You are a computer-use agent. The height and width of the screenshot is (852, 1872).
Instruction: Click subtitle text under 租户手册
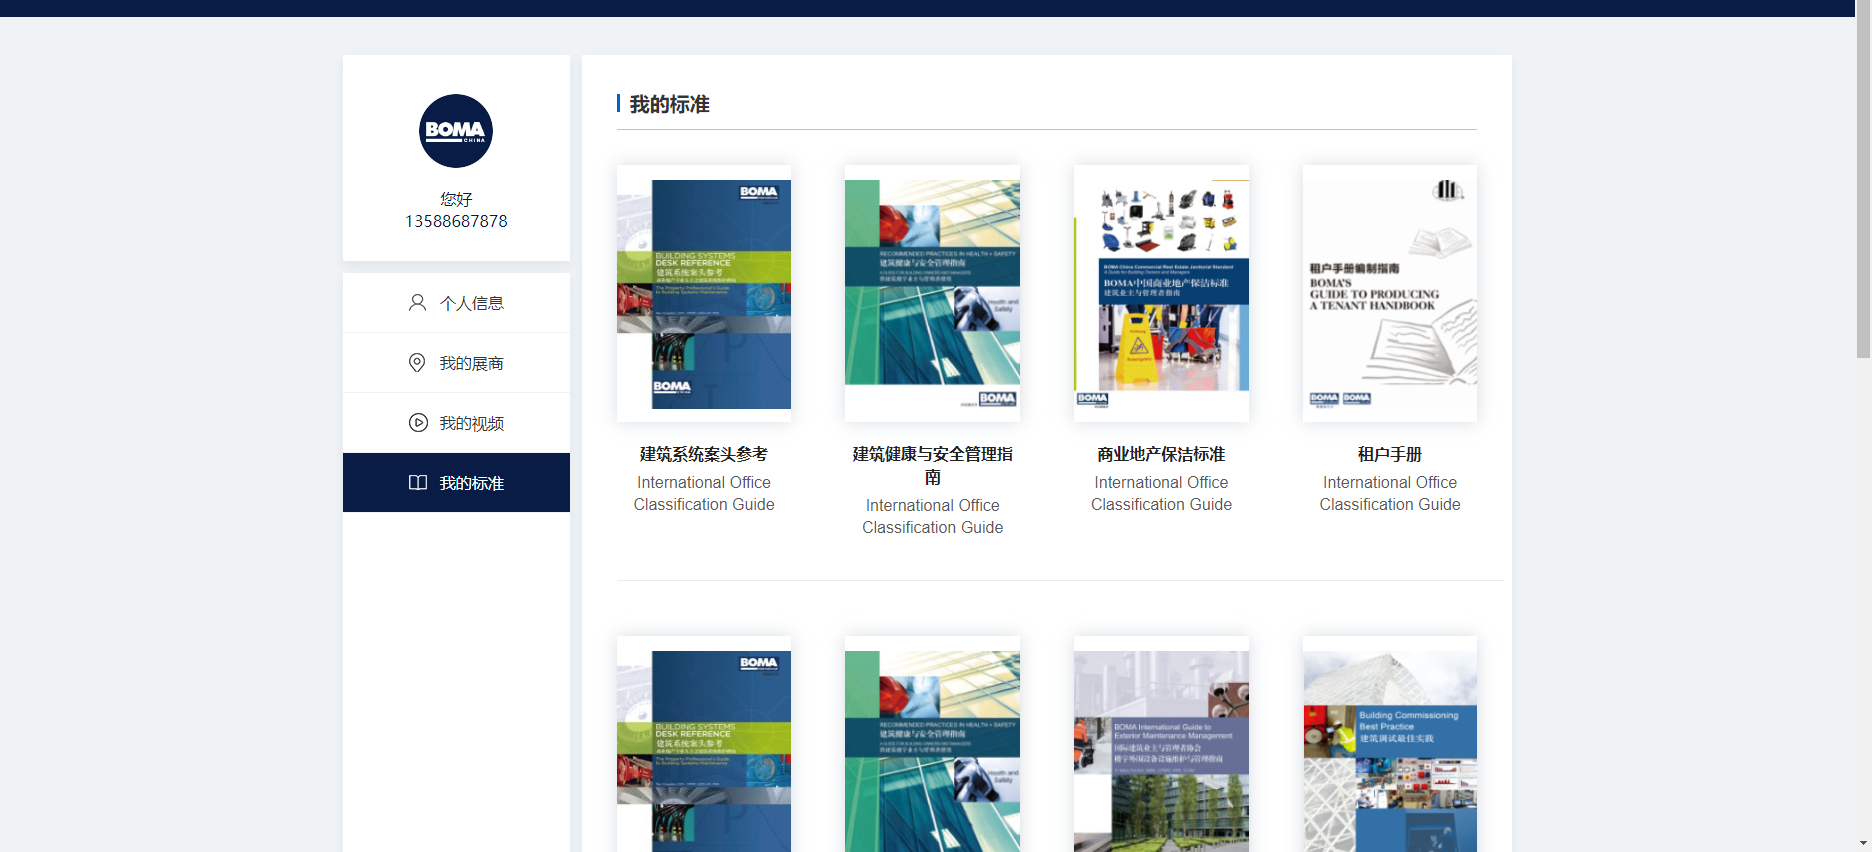[1390, 493]
